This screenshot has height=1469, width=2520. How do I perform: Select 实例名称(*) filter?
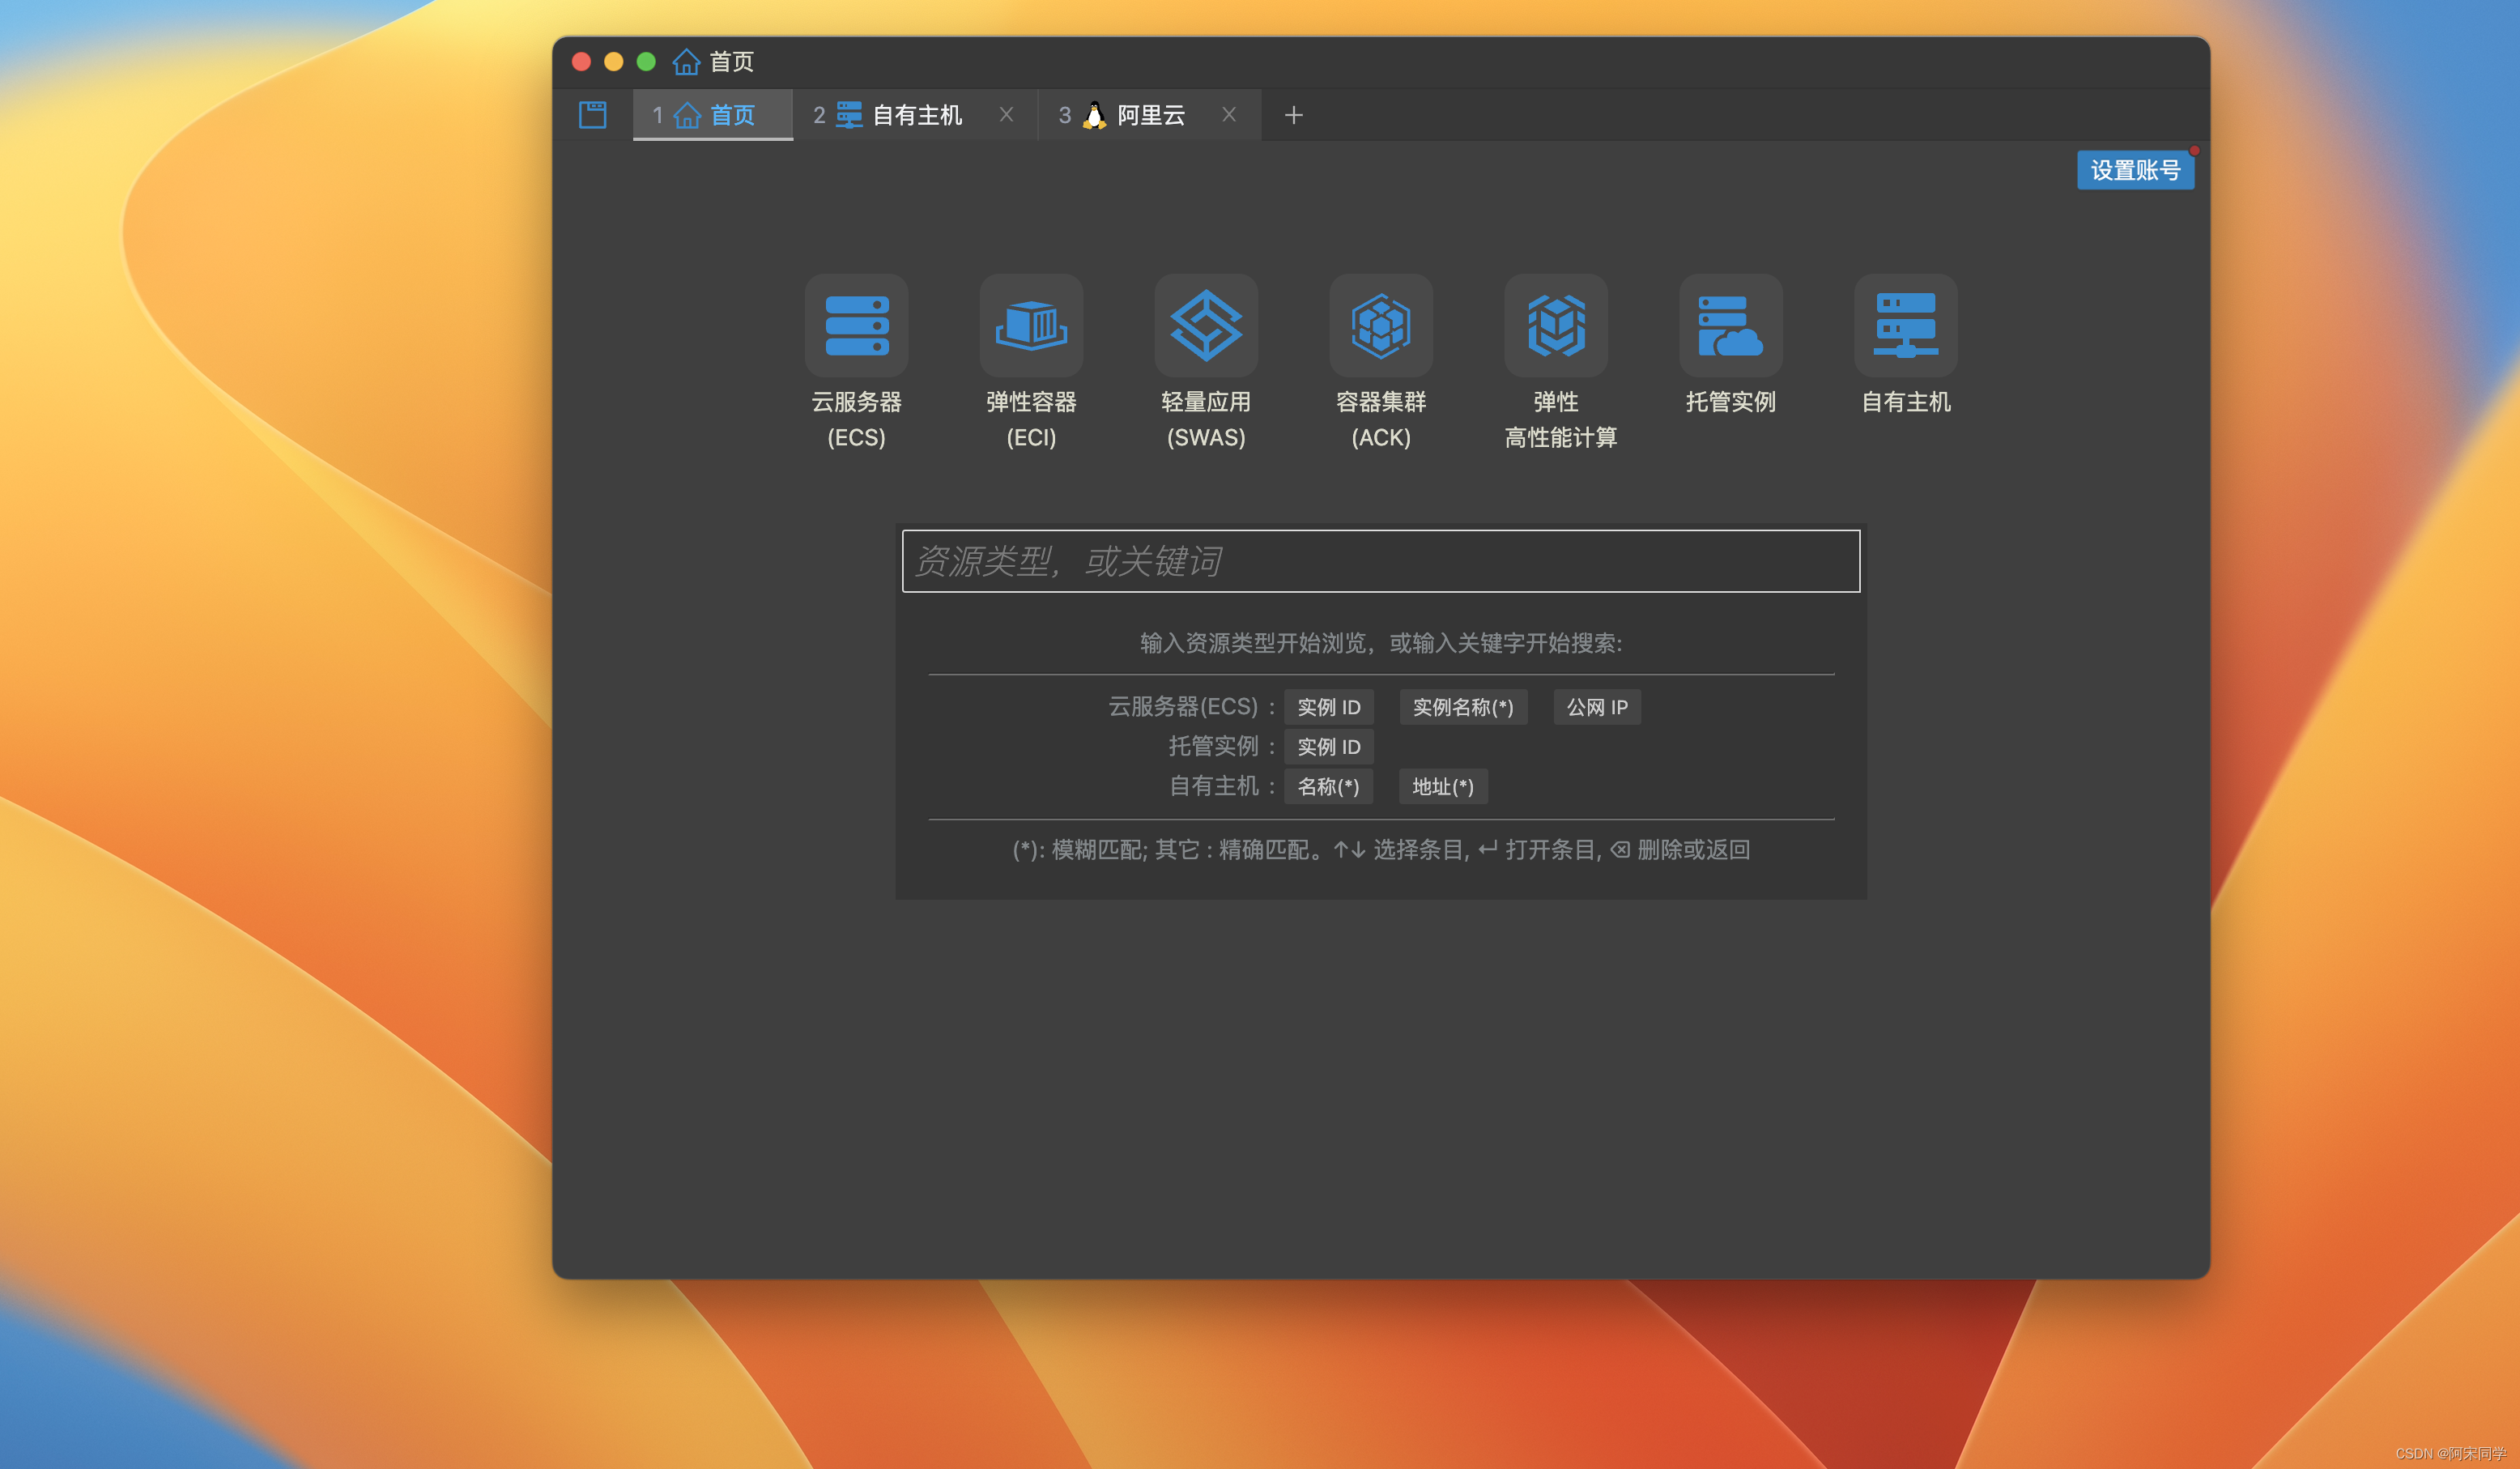coord(1463,707)
